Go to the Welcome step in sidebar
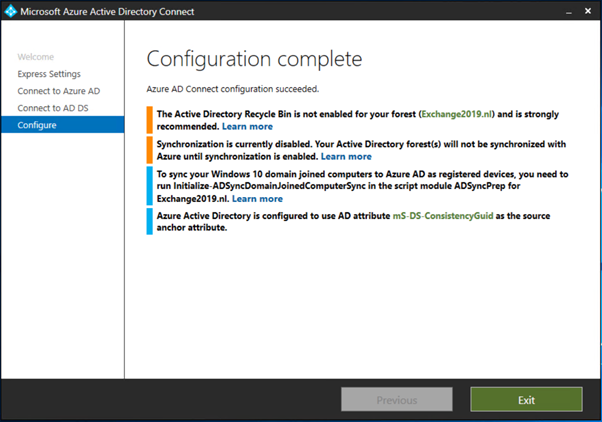The image size is (602, 422). point(36,57)
